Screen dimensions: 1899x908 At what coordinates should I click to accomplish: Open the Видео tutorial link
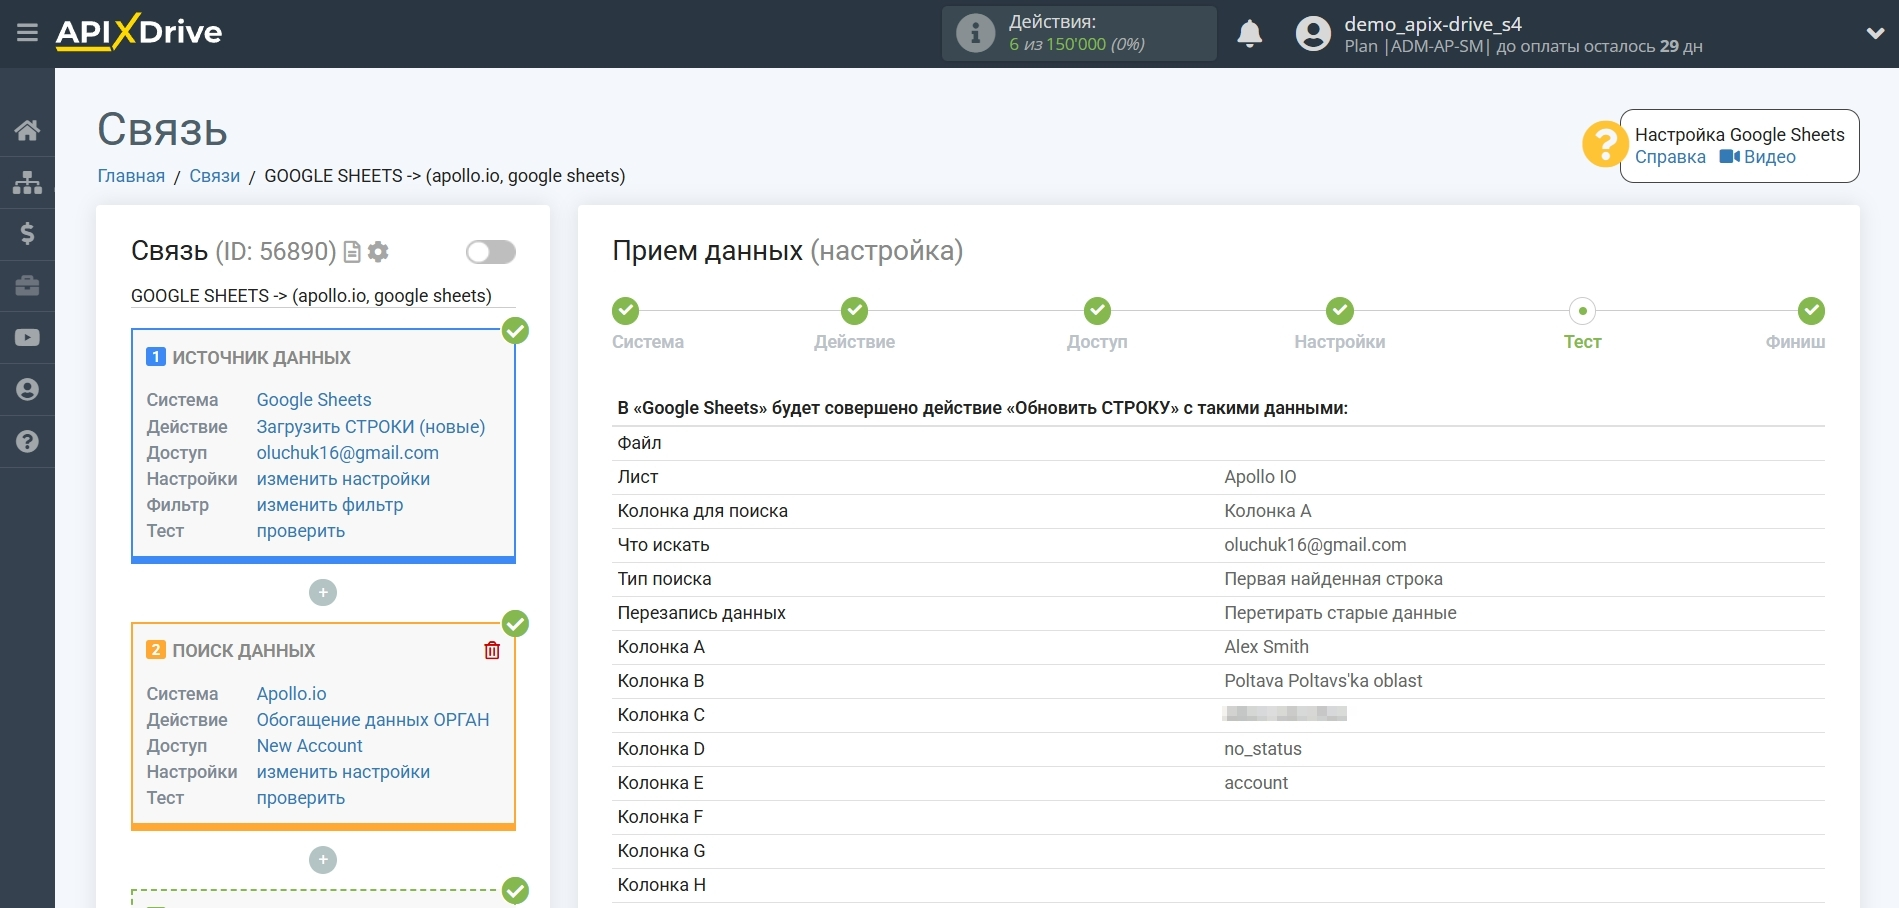point(1759,157)
